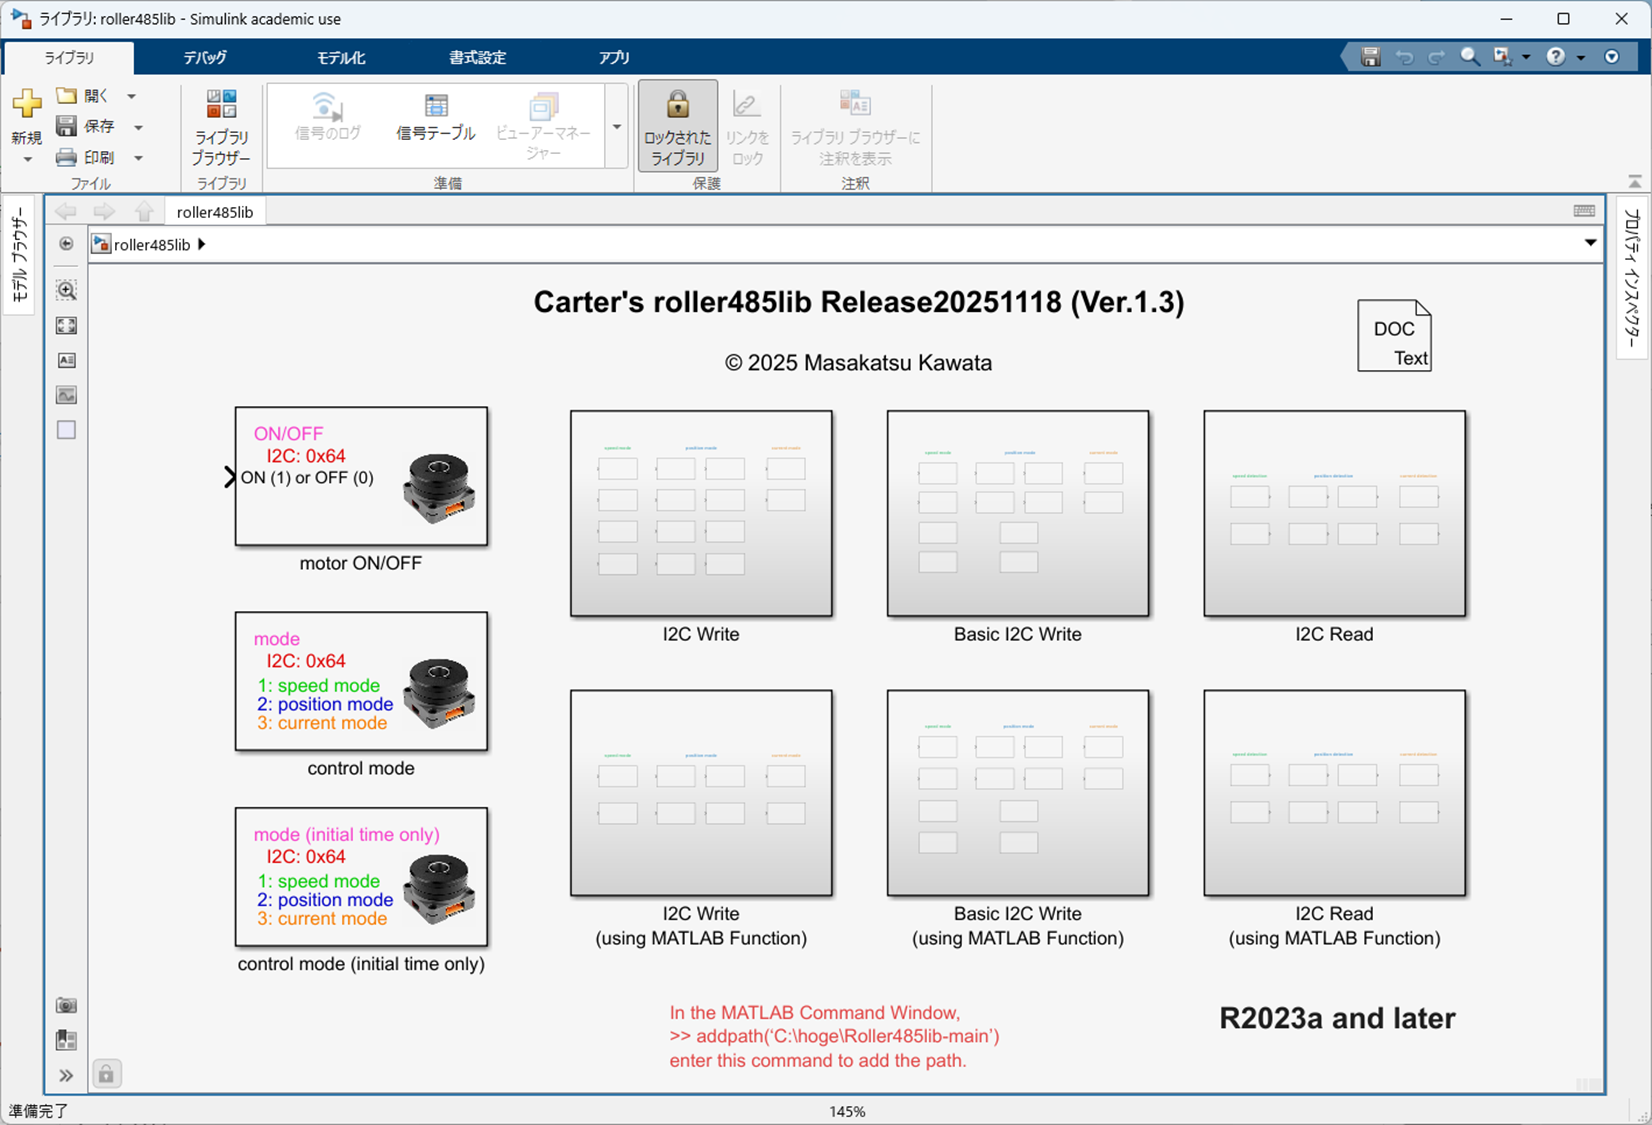The width and height of the screenshot is (1652, 1125).
Task: Expand the 準備 gallery dropdown arrow
Action: click(x=617, y=127)
